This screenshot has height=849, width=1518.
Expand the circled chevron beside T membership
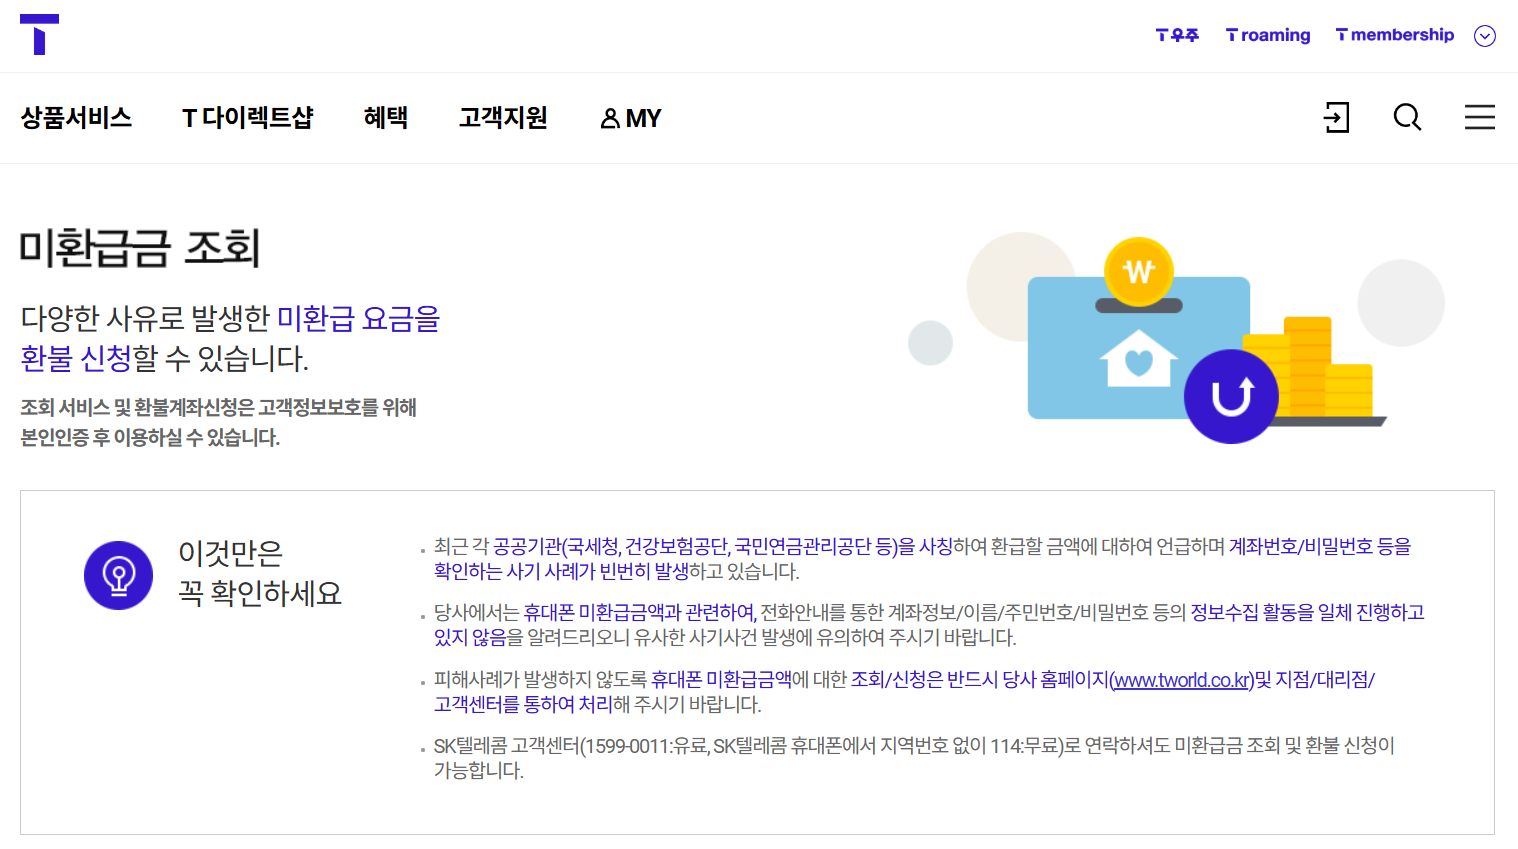[1485, 36]
